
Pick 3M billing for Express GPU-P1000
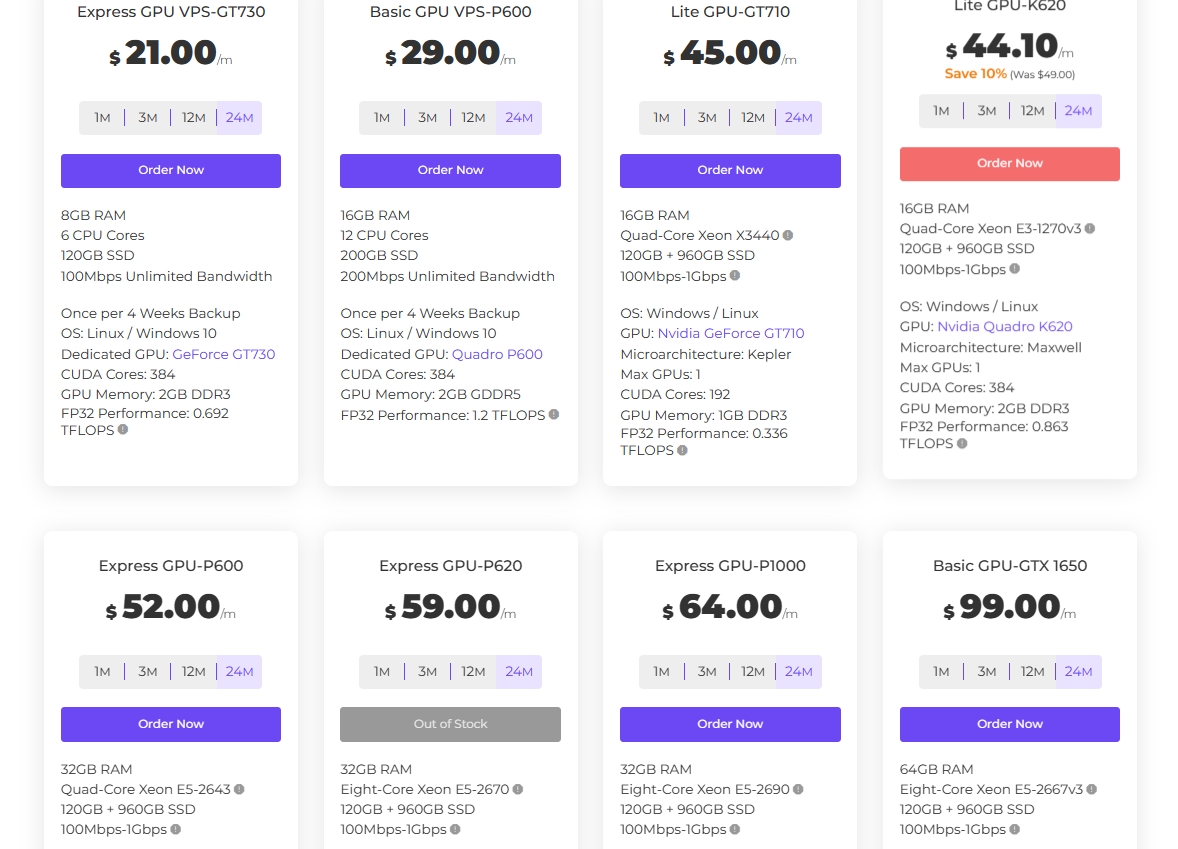click(707, 672)
